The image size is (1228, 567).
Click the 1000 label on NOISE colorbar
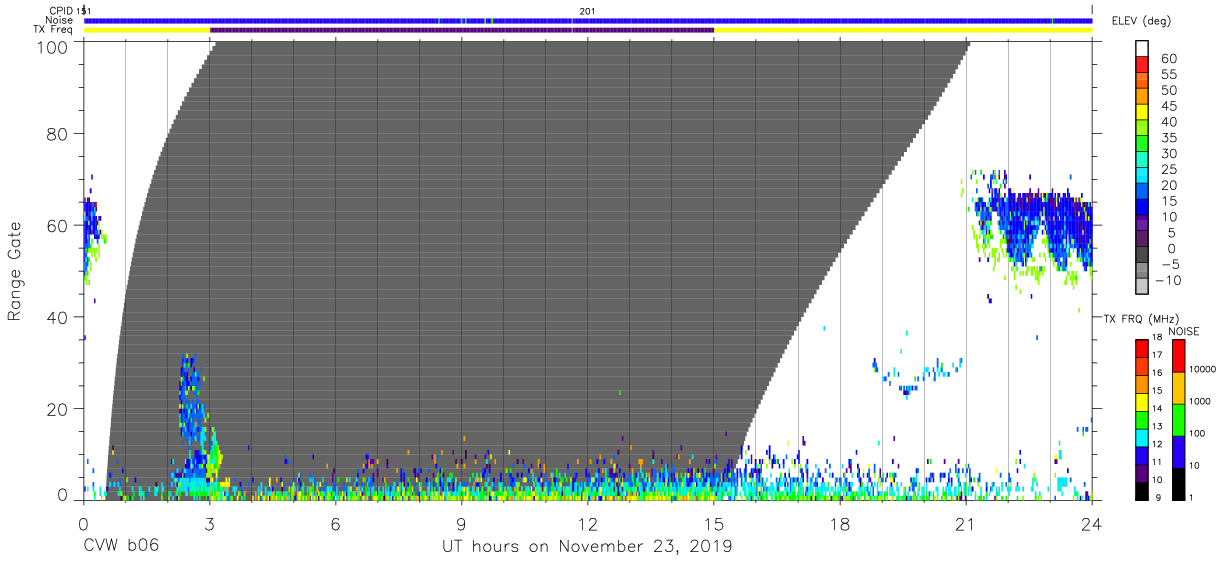click(x=1200, y=402)
